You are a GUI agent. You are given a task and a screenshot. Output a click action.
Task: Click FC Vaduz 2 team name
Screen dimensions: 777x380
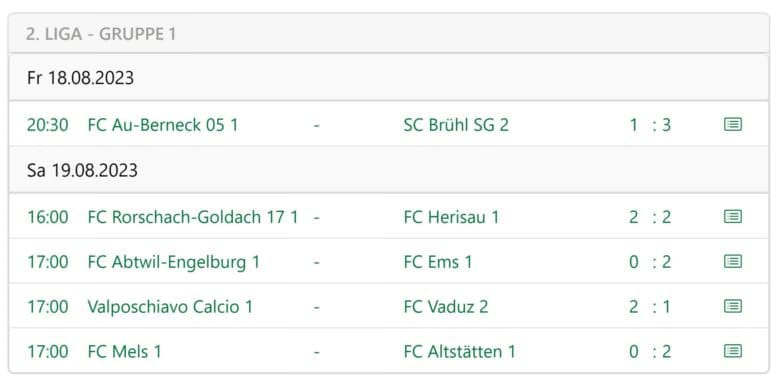[x=446, y=307]
